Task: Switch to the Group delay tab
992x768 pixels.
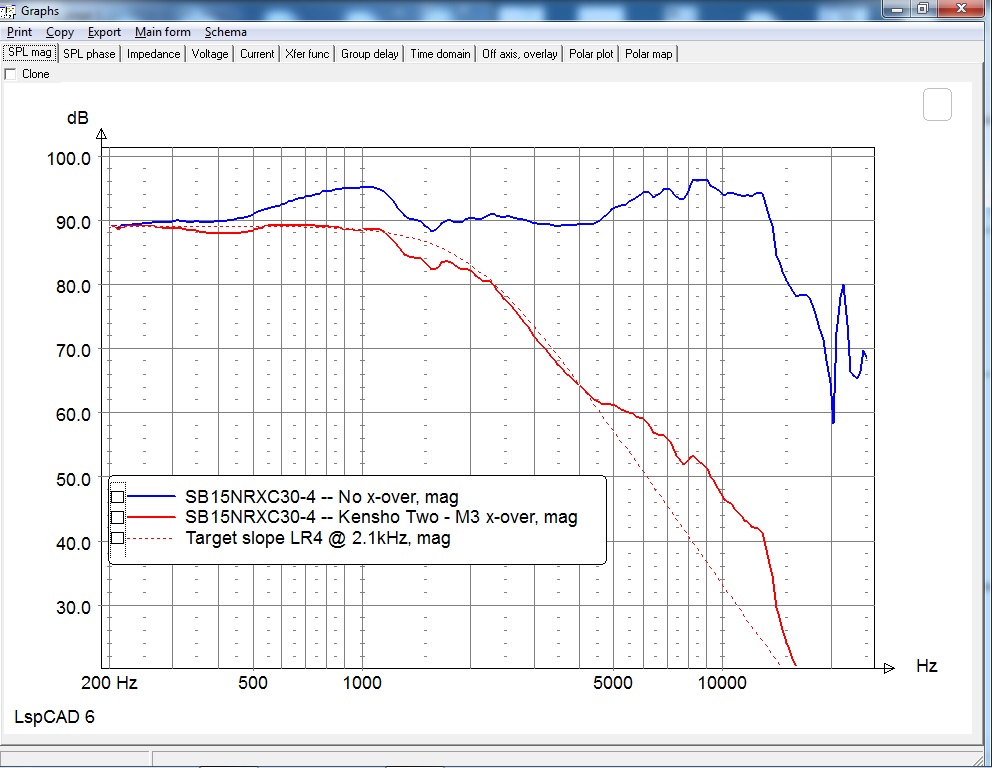Action: click(x=369, y=54)
